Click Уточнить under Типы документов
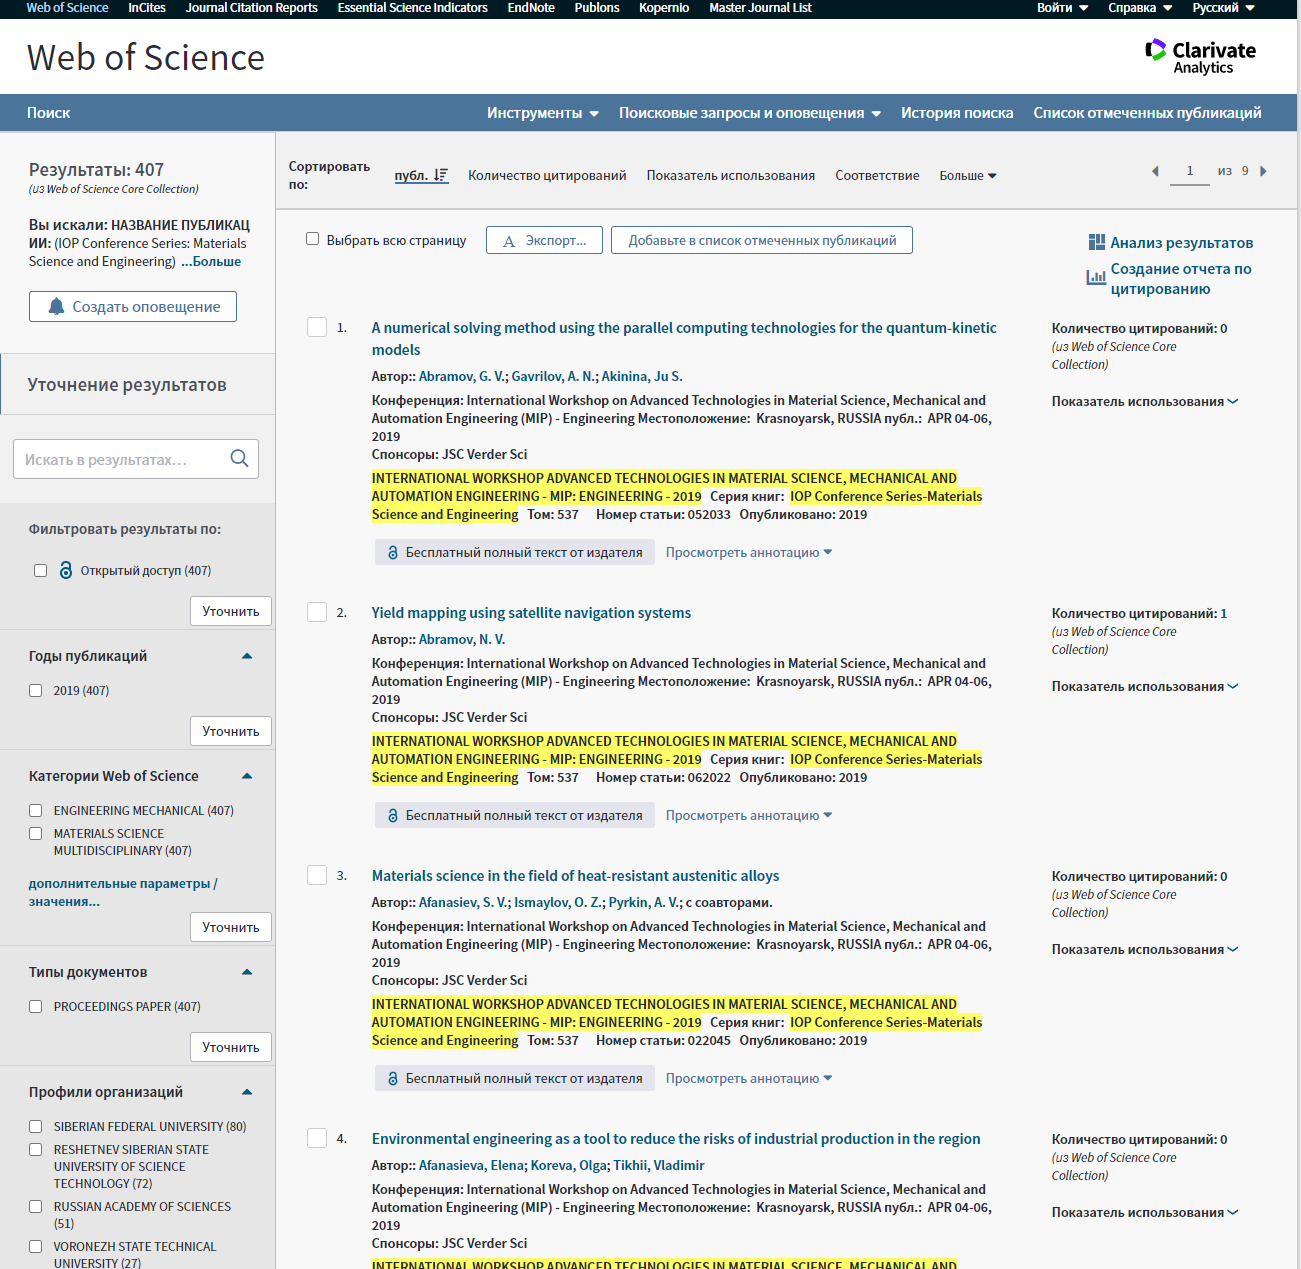Viewport: 1301px width, 1269px height. pyautogui.click(x=231, y=1047)
